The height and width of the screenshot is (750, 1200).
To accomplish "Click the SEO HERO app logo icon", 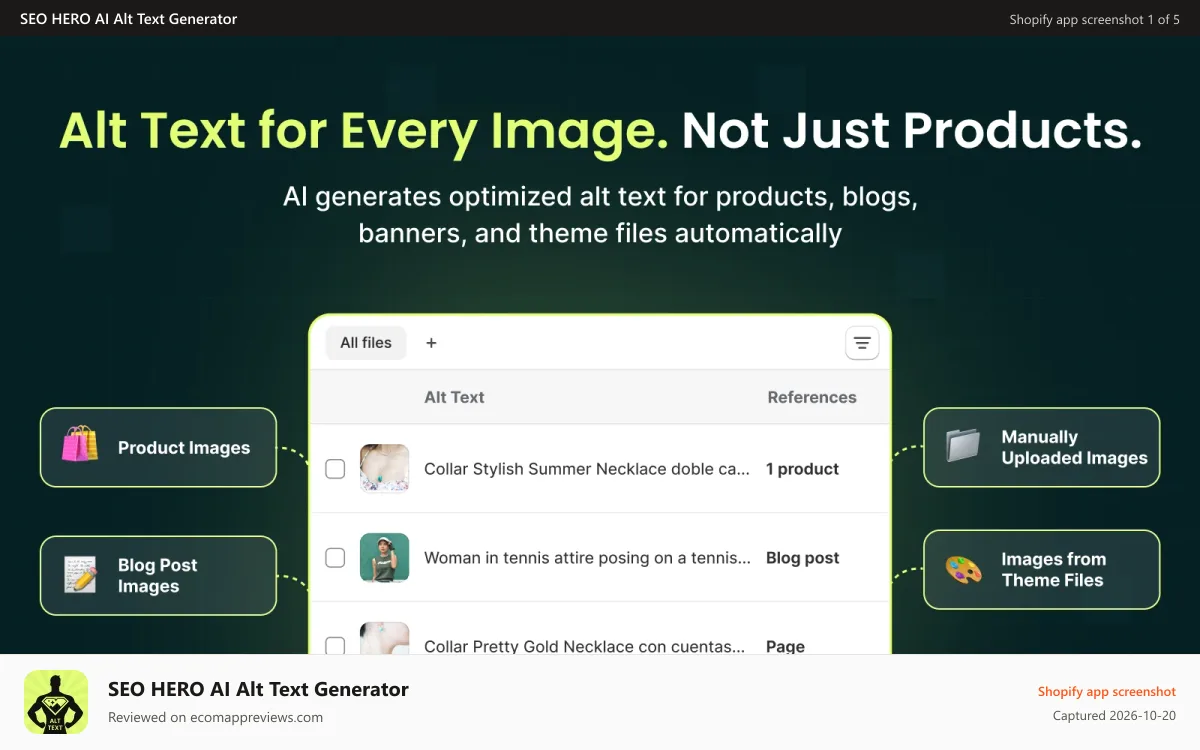I will click(56, 702).
